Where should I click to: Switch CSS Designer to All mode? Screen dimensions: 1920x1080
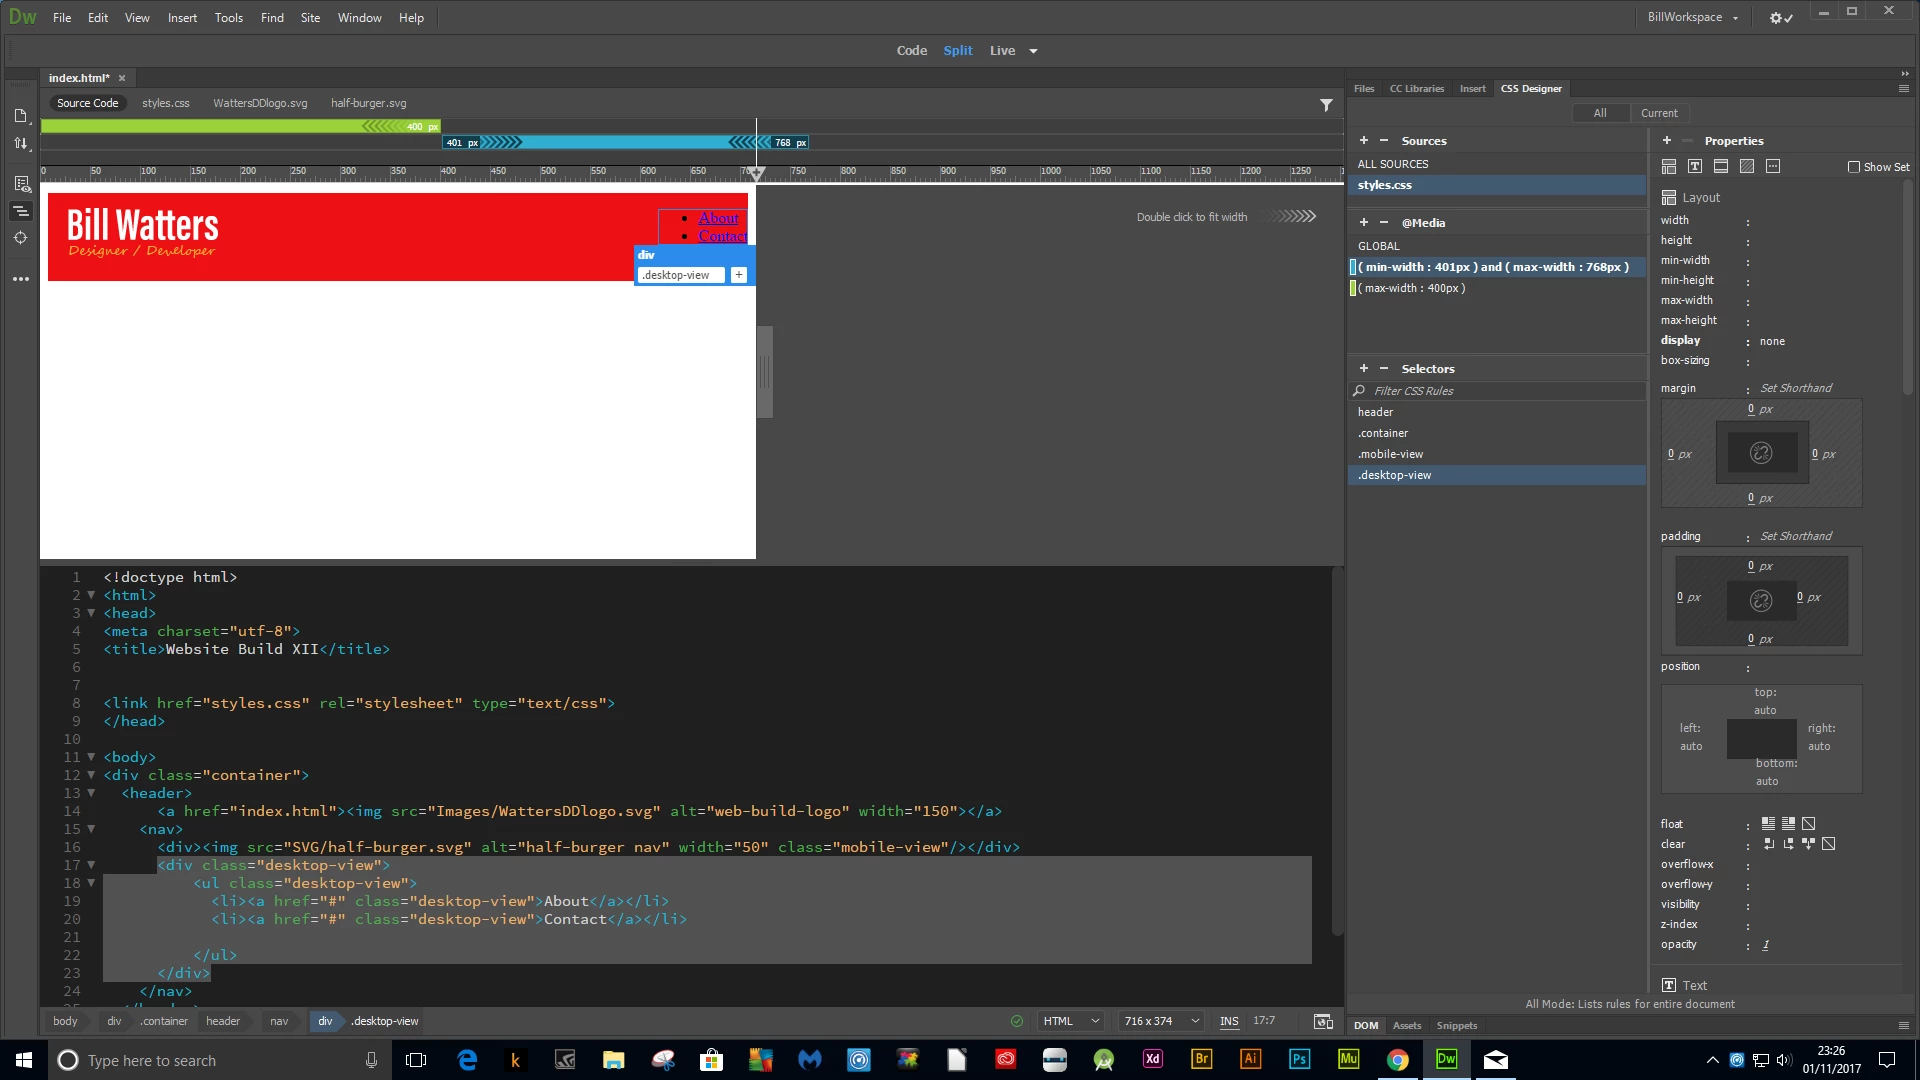[1600, 113]
